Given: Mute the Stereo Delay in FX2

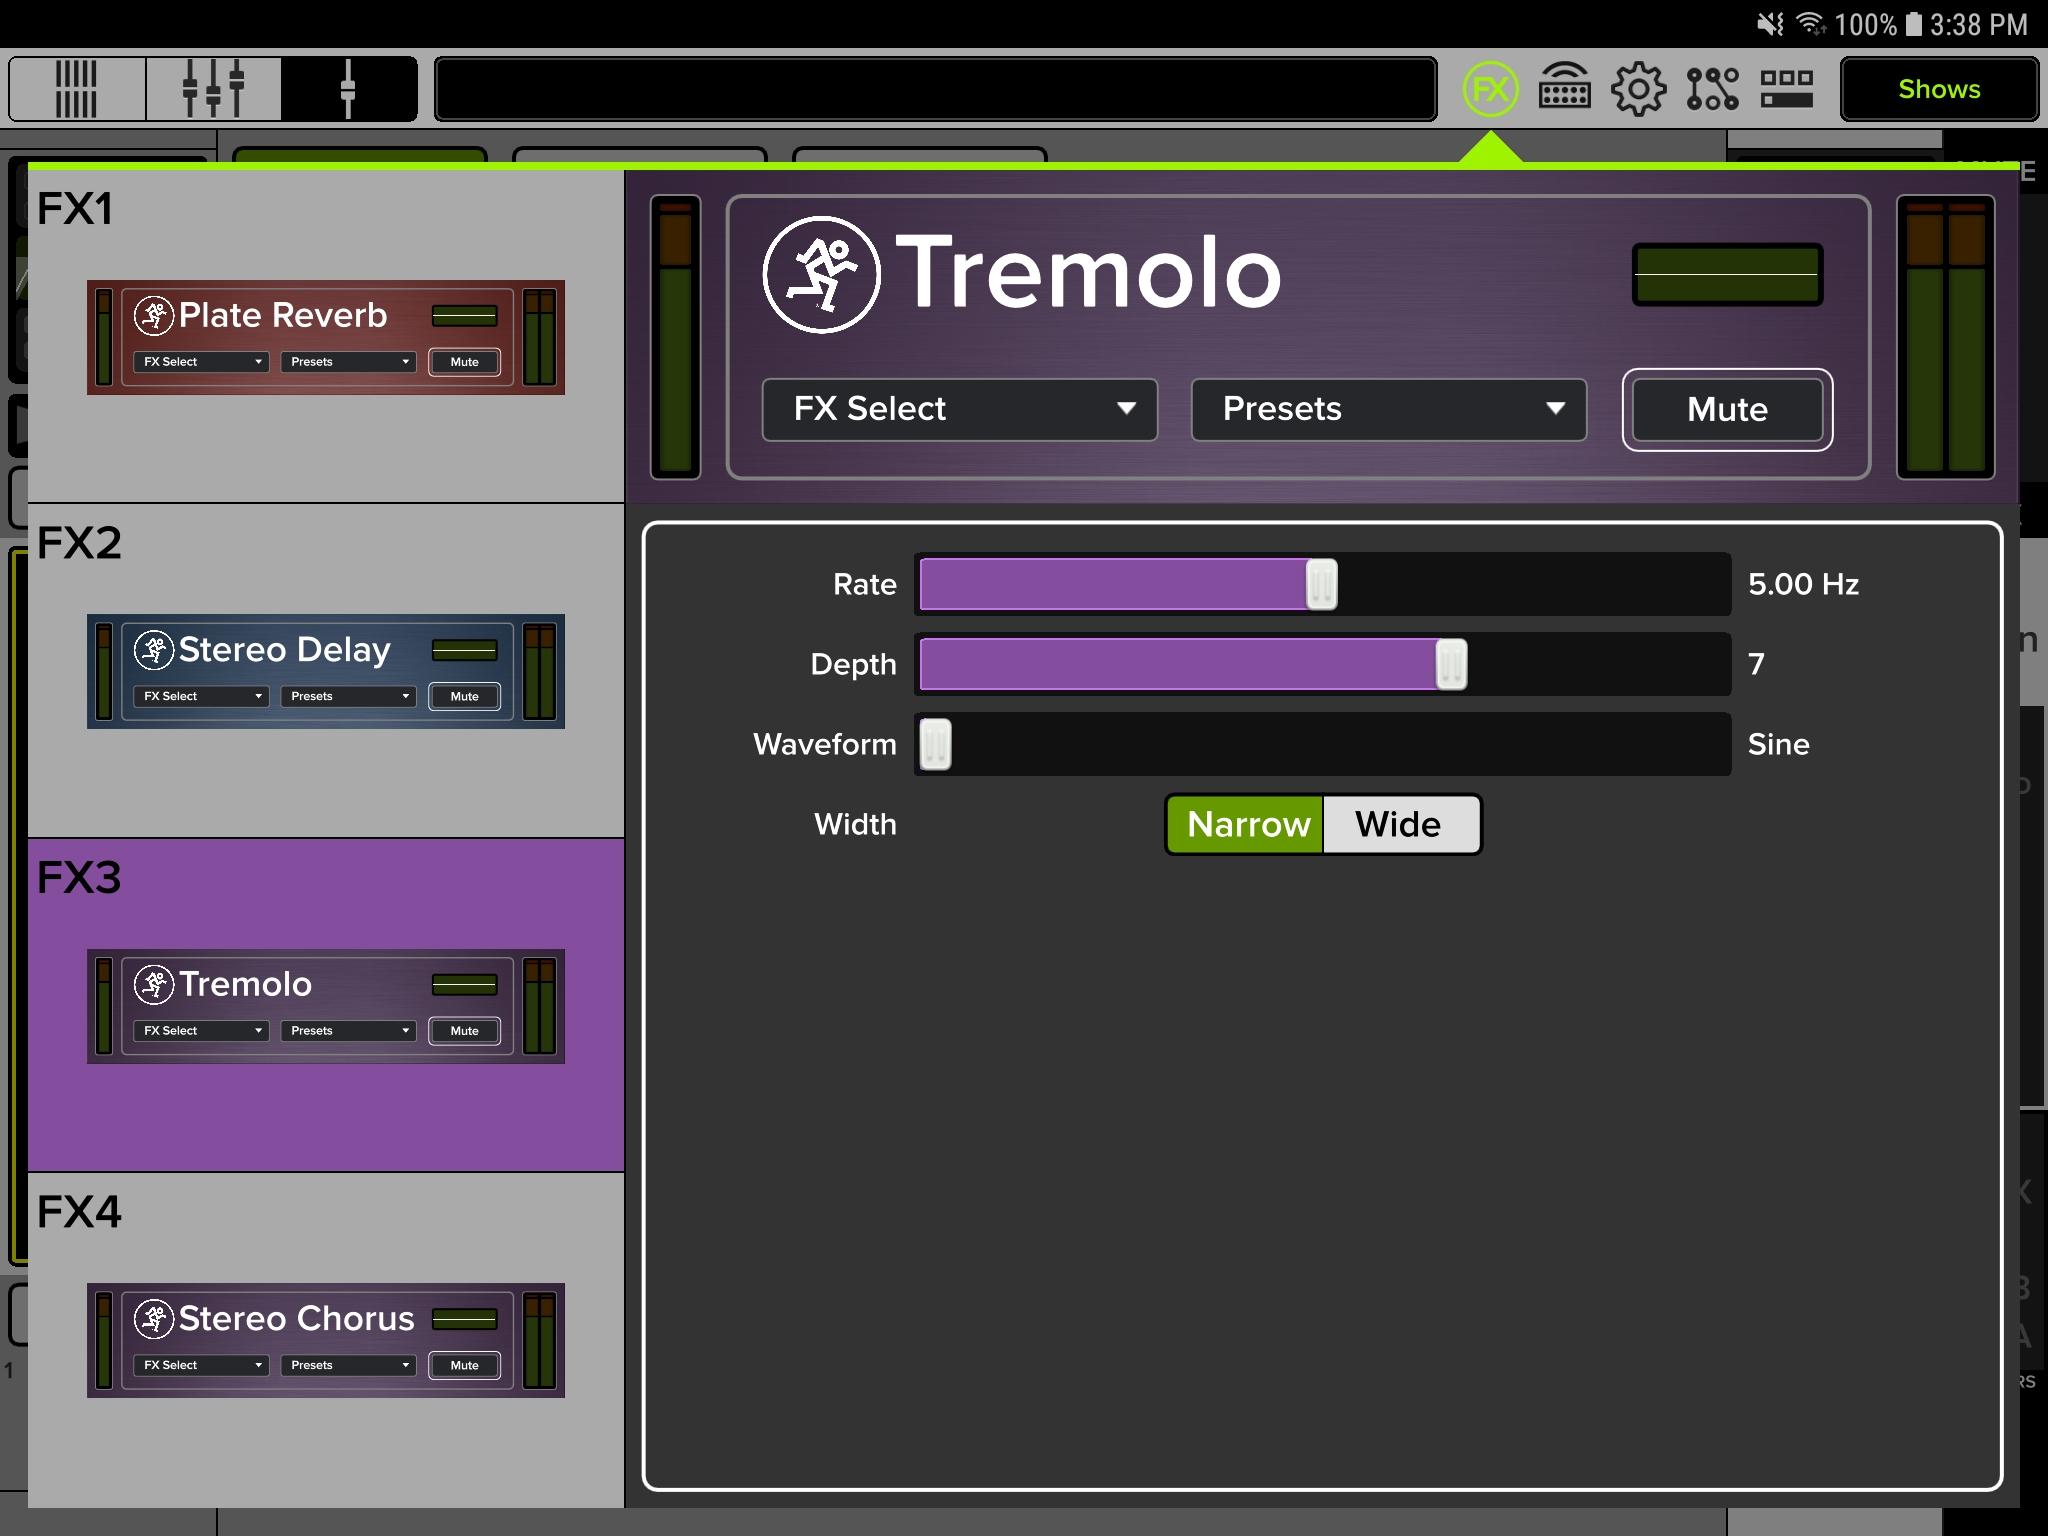Looking at the screenshot, I should [x=464, y=696].
